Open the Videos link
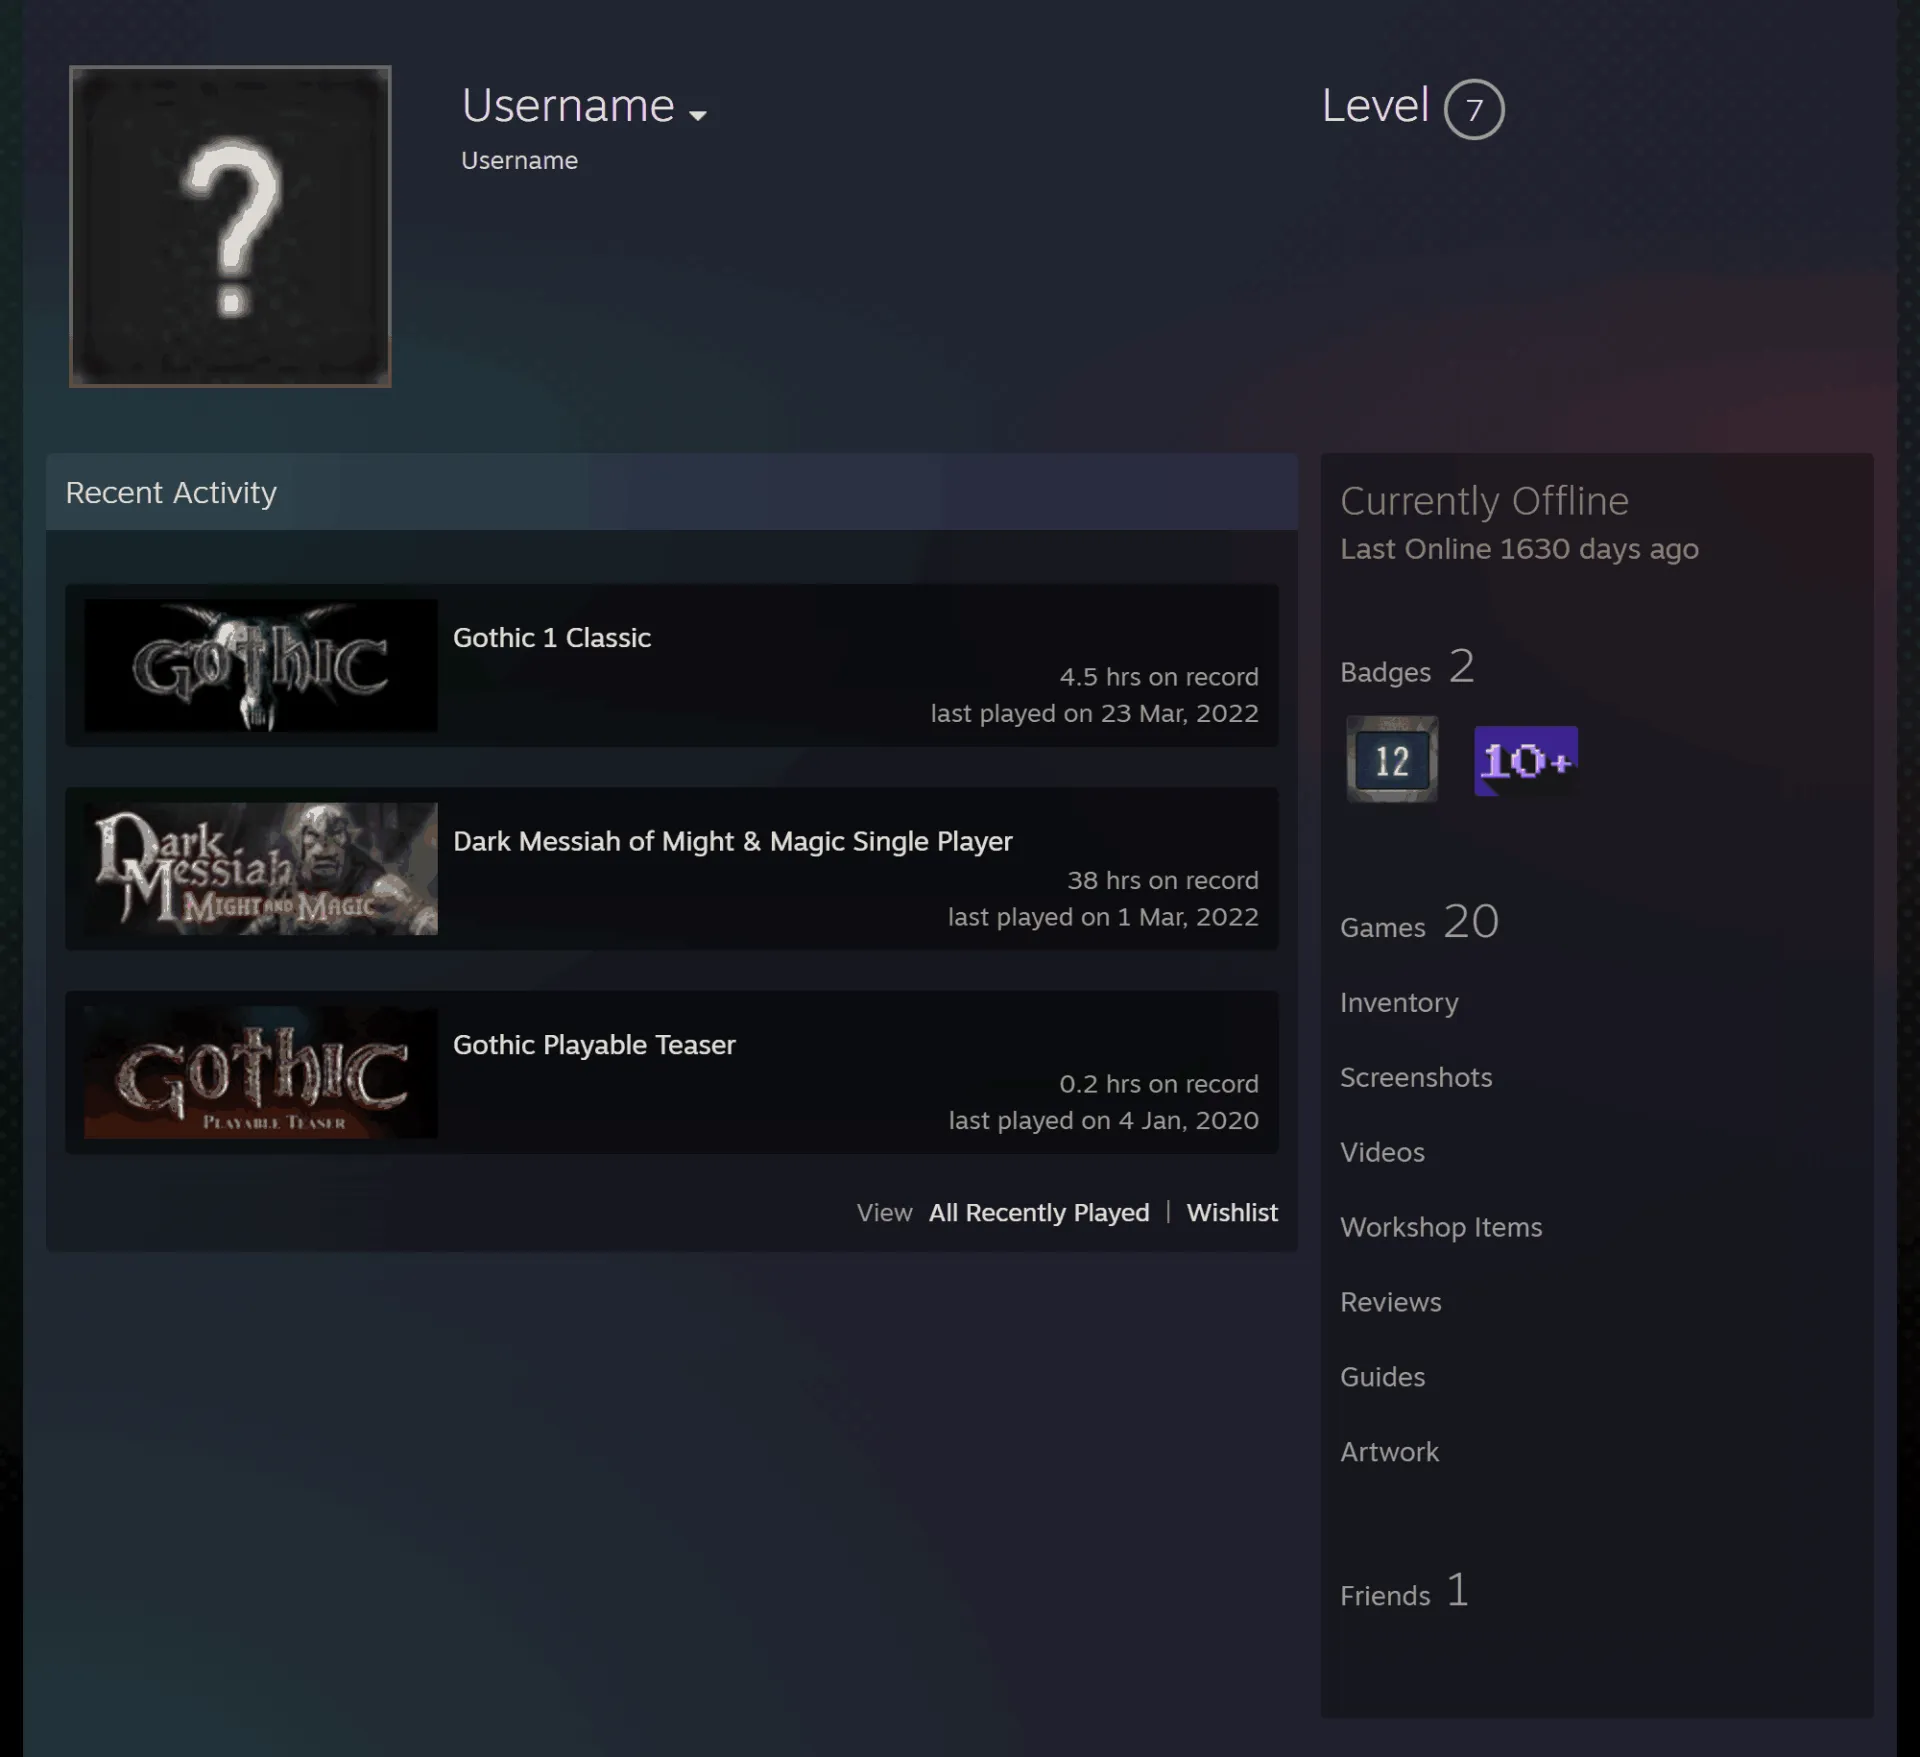This screenshot has height=1757, width=1920. (1382, 1152)
